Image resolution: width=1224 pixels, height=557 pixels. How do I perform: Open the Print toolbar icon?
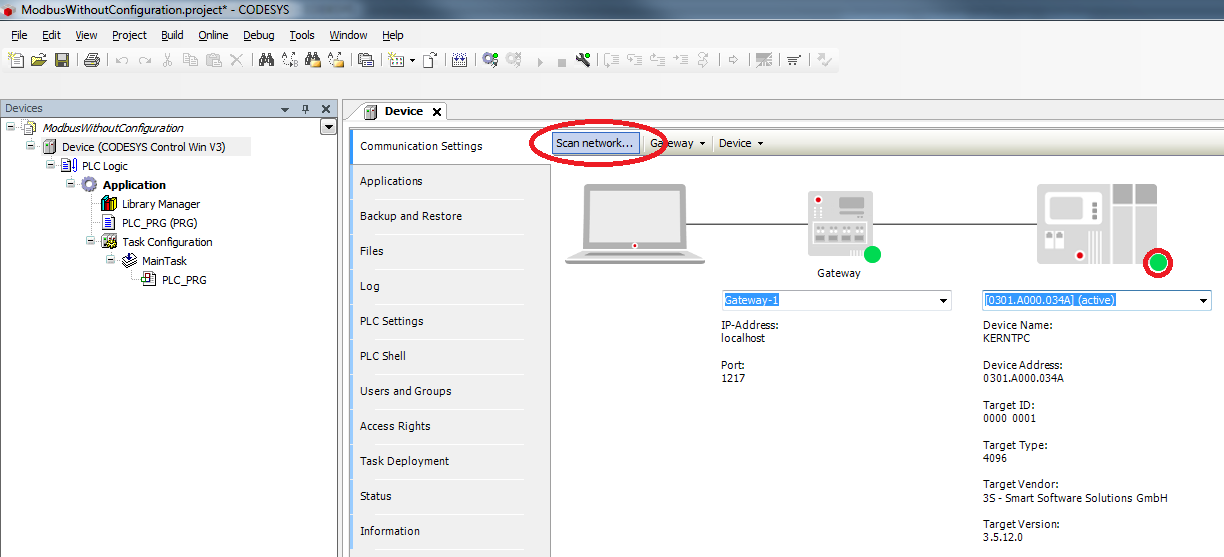click(92, 60)
